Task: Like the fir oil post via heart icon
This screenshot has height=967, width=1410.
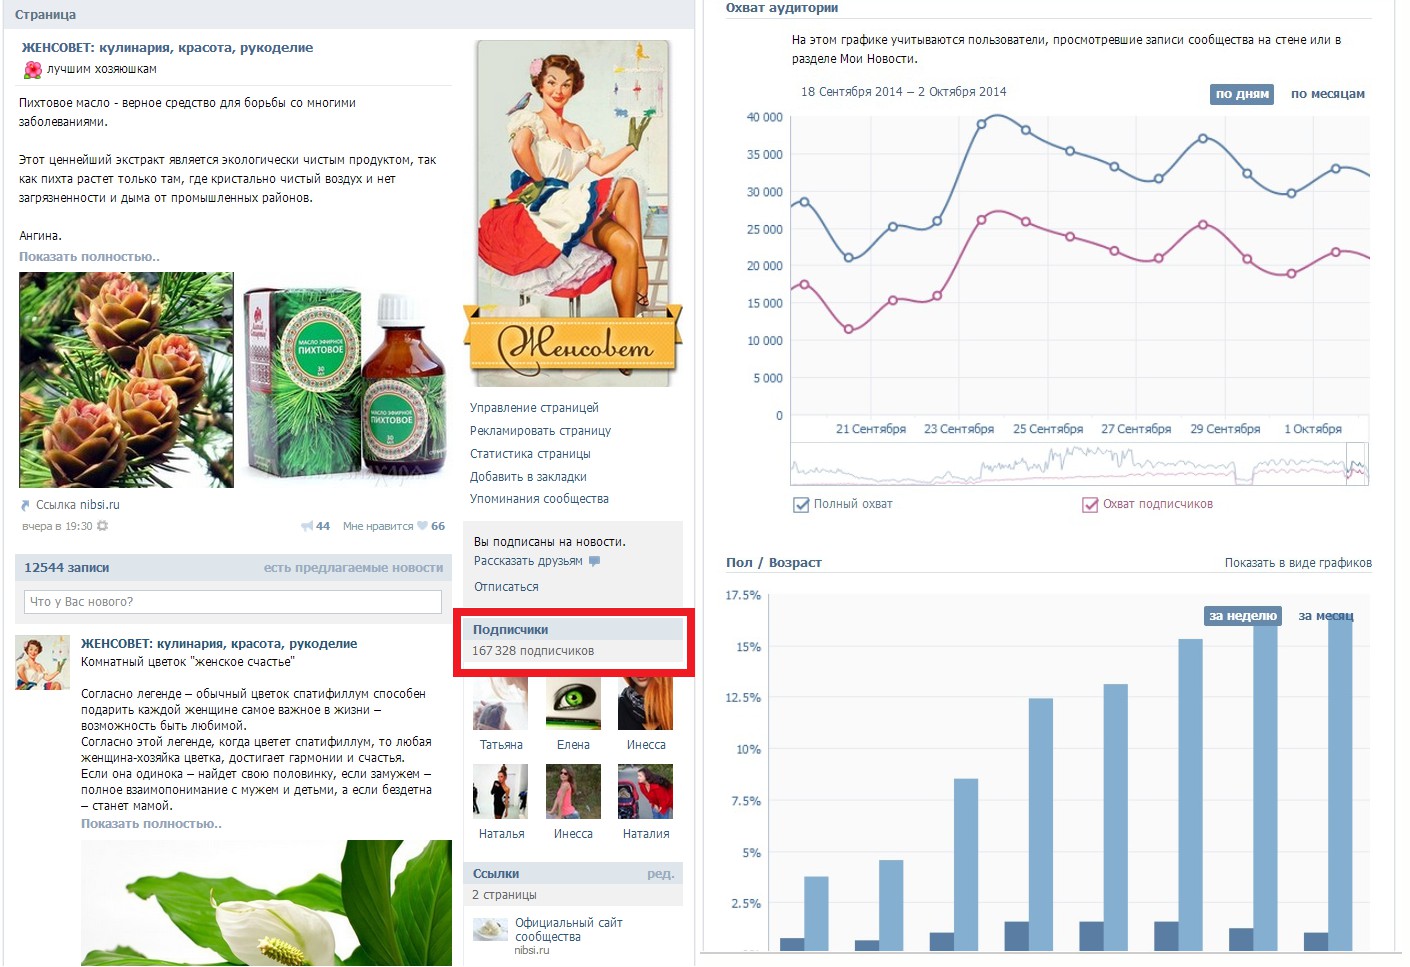Action: tap(423, 526)
